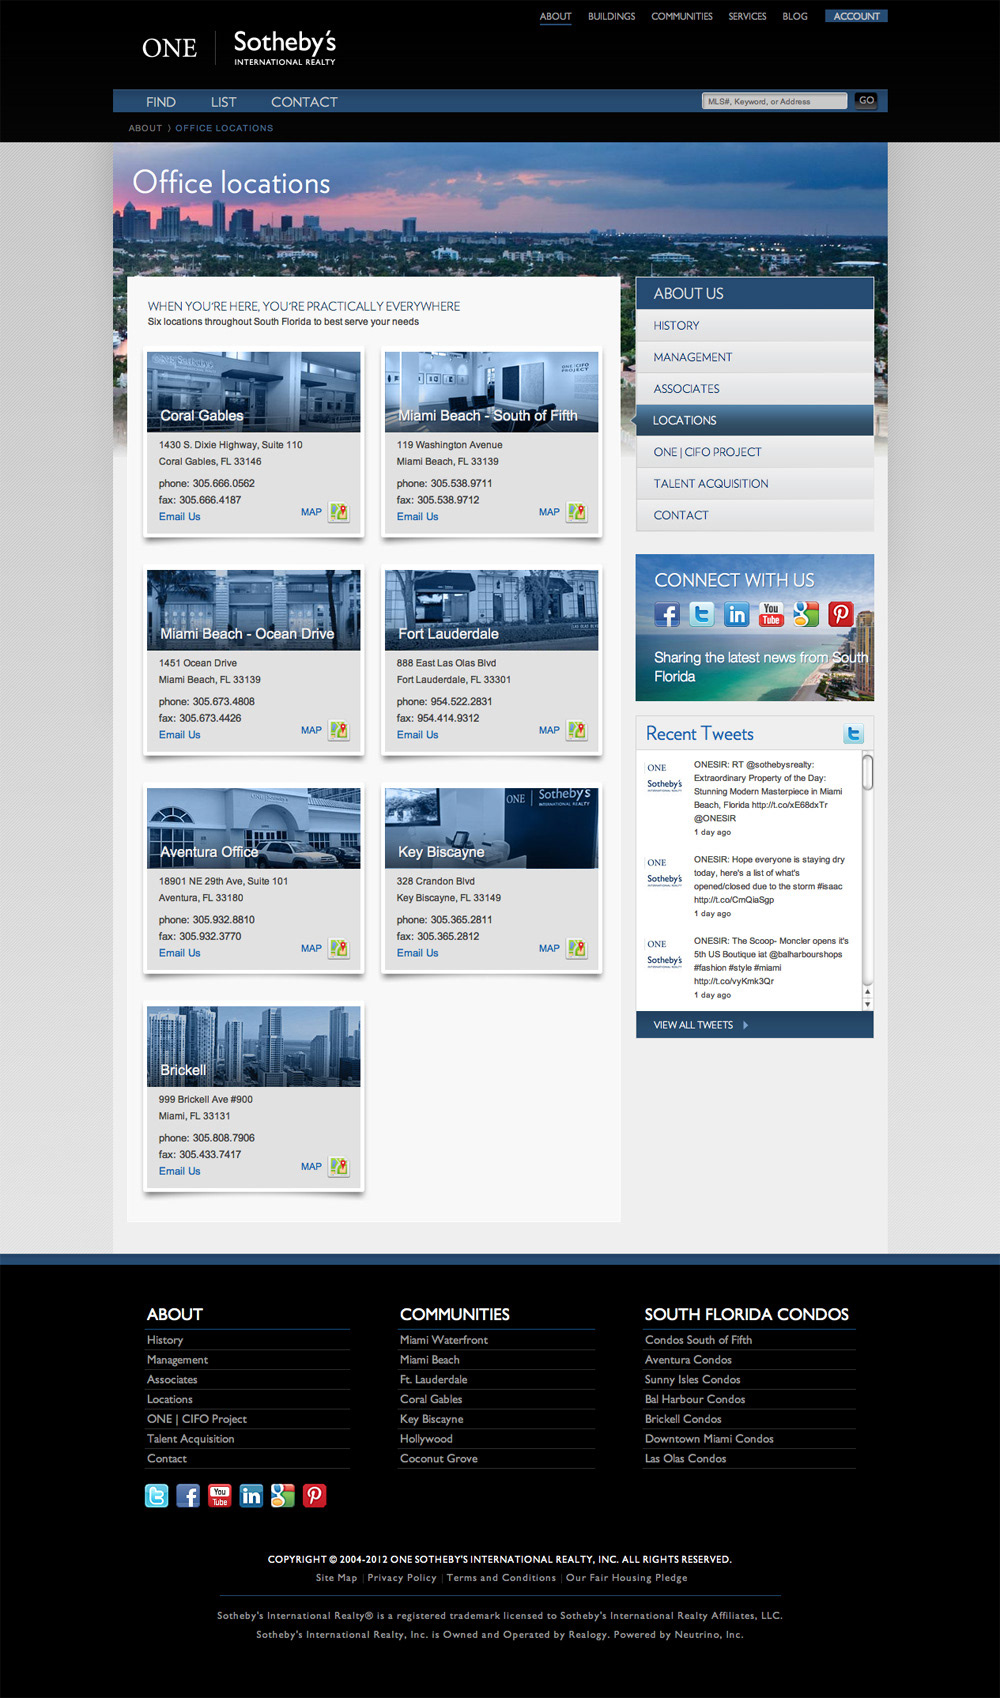Screen dimensions: 1000x1698
Task: Click Twitter bird icon in Recent Tweets header
Action: (x=853, y=734)
